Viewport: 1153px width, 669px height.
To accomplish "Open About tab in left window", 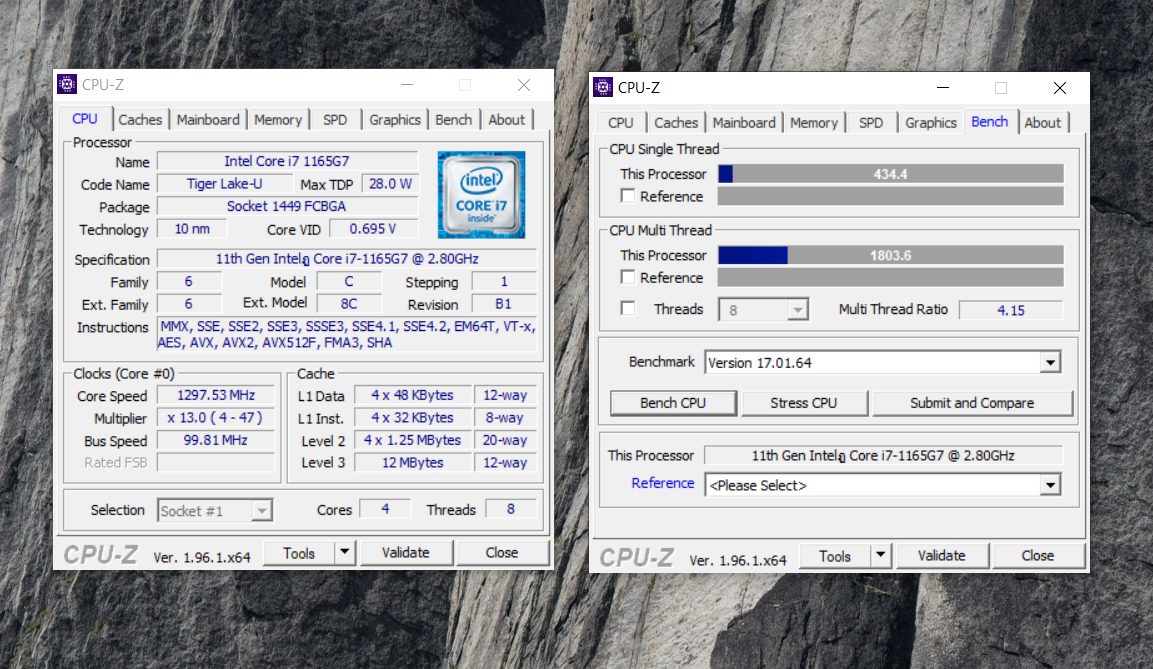I will 507,120.
